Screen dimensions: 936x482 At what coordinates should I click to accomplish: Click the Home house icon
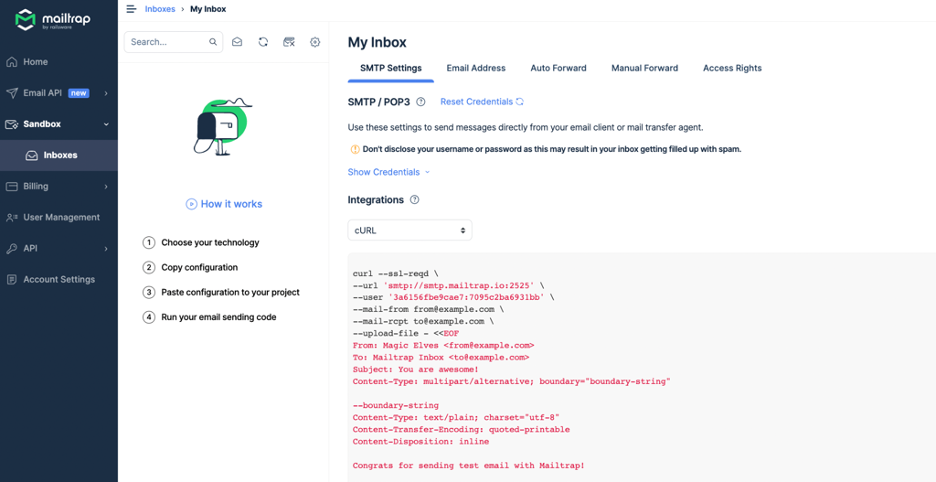click(11, 62)
